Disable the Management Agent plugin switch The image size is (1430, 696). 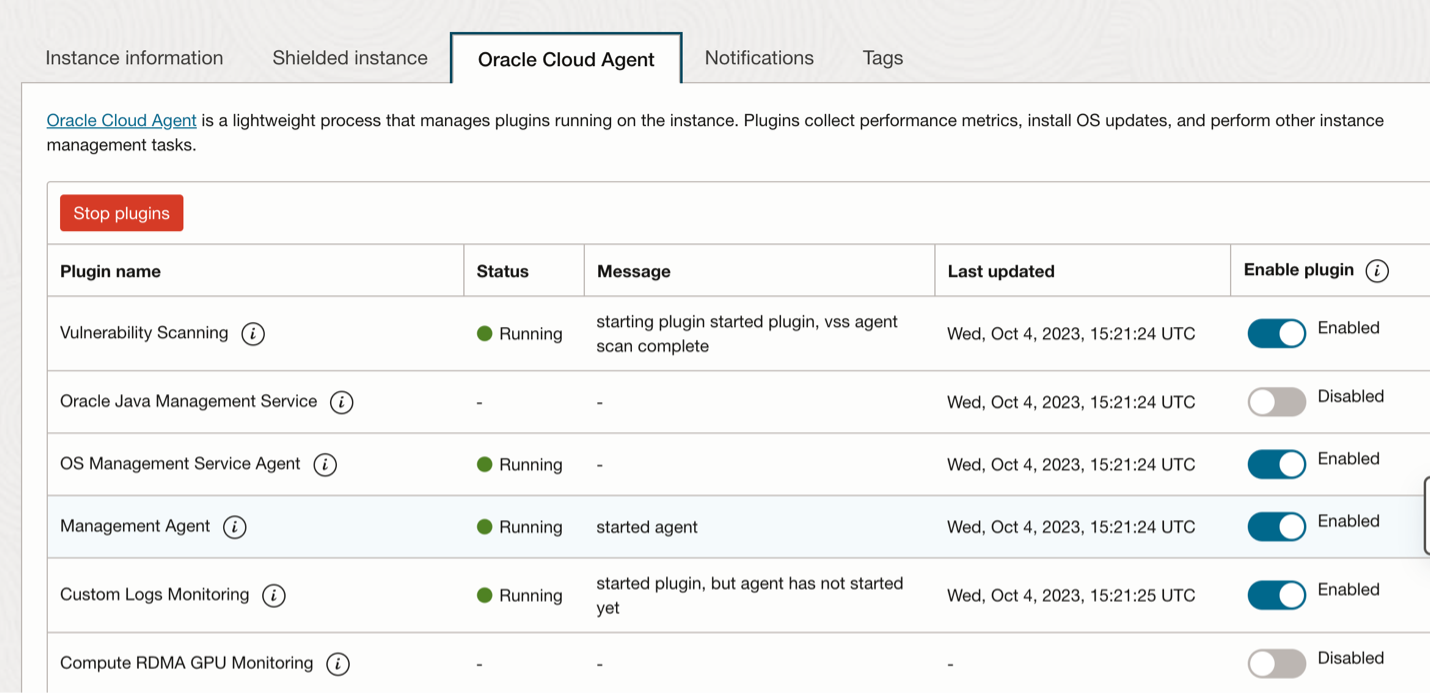coord(1276,527)
